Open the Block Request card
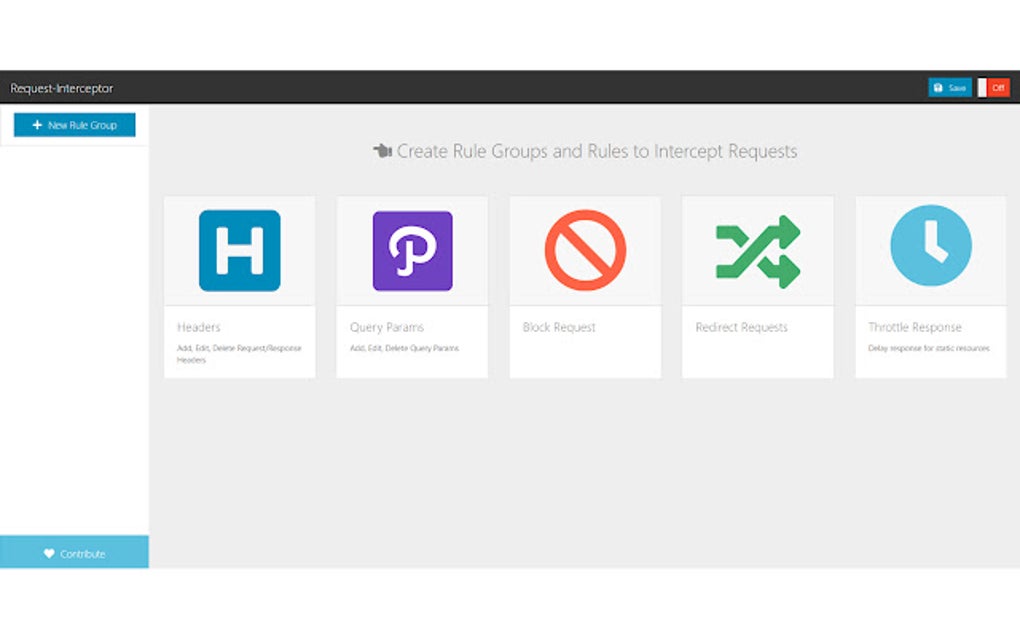The image size is (1020, 638). pyautogui.click(x=584, y=287)
